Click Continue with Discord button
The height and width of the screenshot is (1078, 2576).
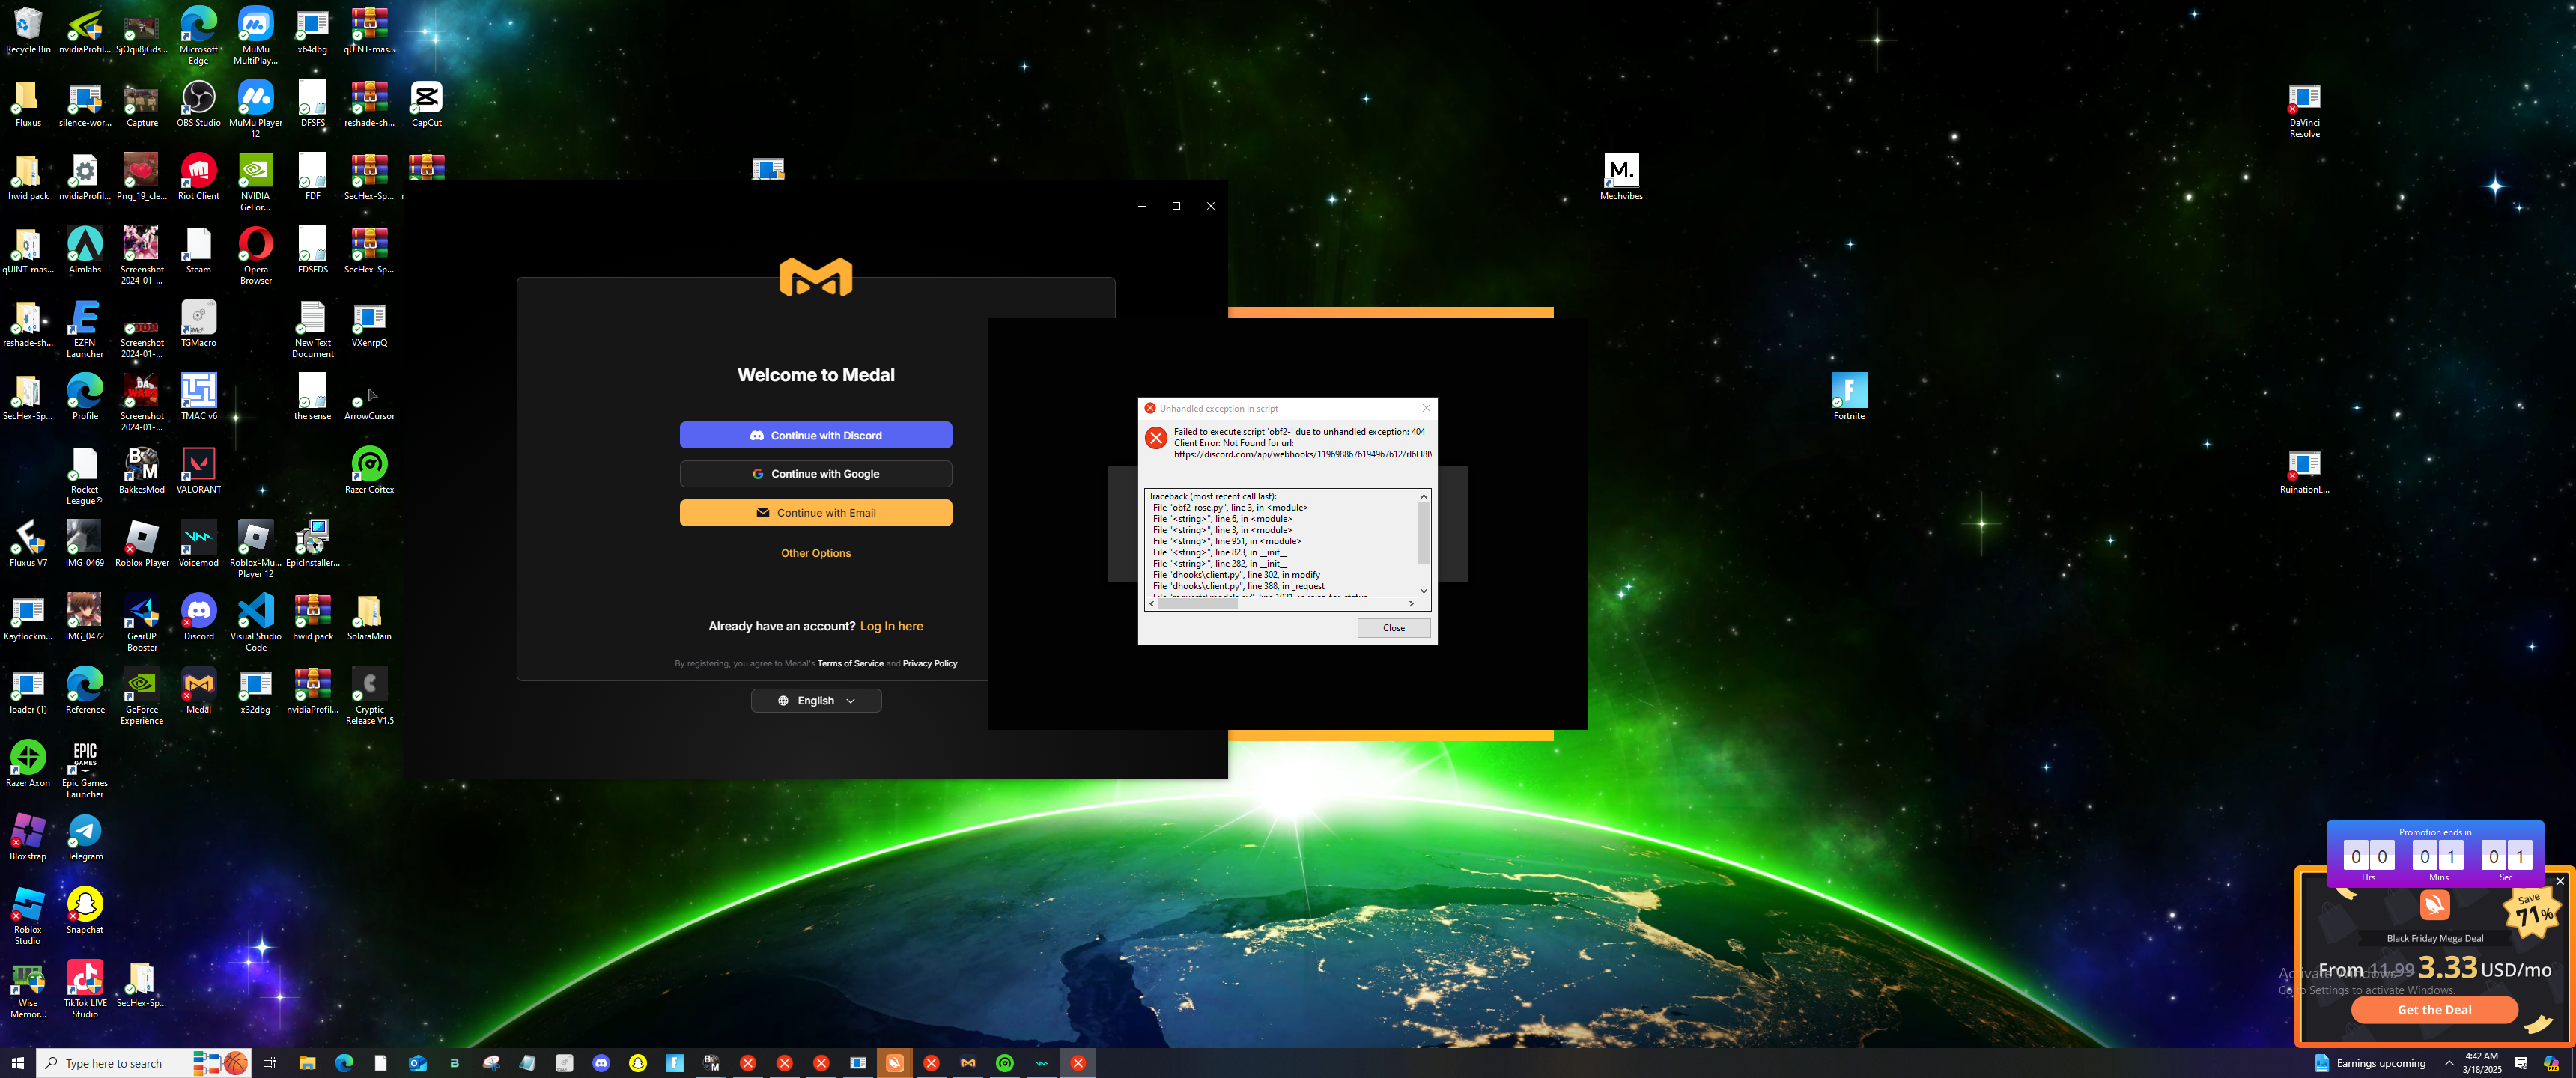(x=815, y=435)
